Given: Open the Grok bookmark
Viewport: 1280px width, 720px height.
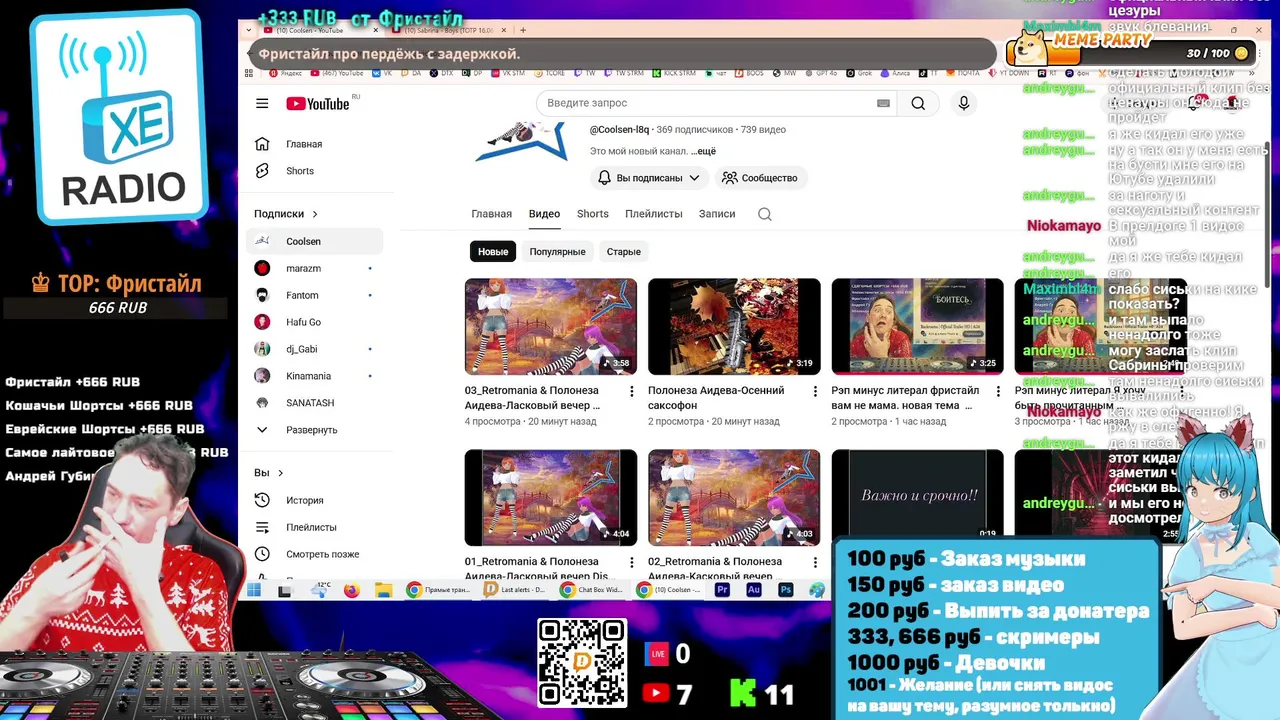Looking at the screenshot, I should point(857,73).
